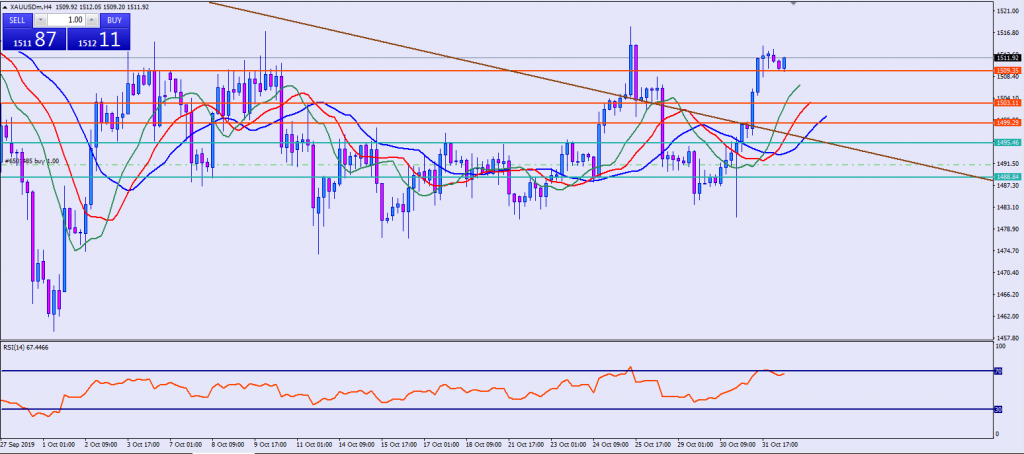Click the 1503.11 orange level price tag
The image size is (1024, 454).
point(1007,103)
